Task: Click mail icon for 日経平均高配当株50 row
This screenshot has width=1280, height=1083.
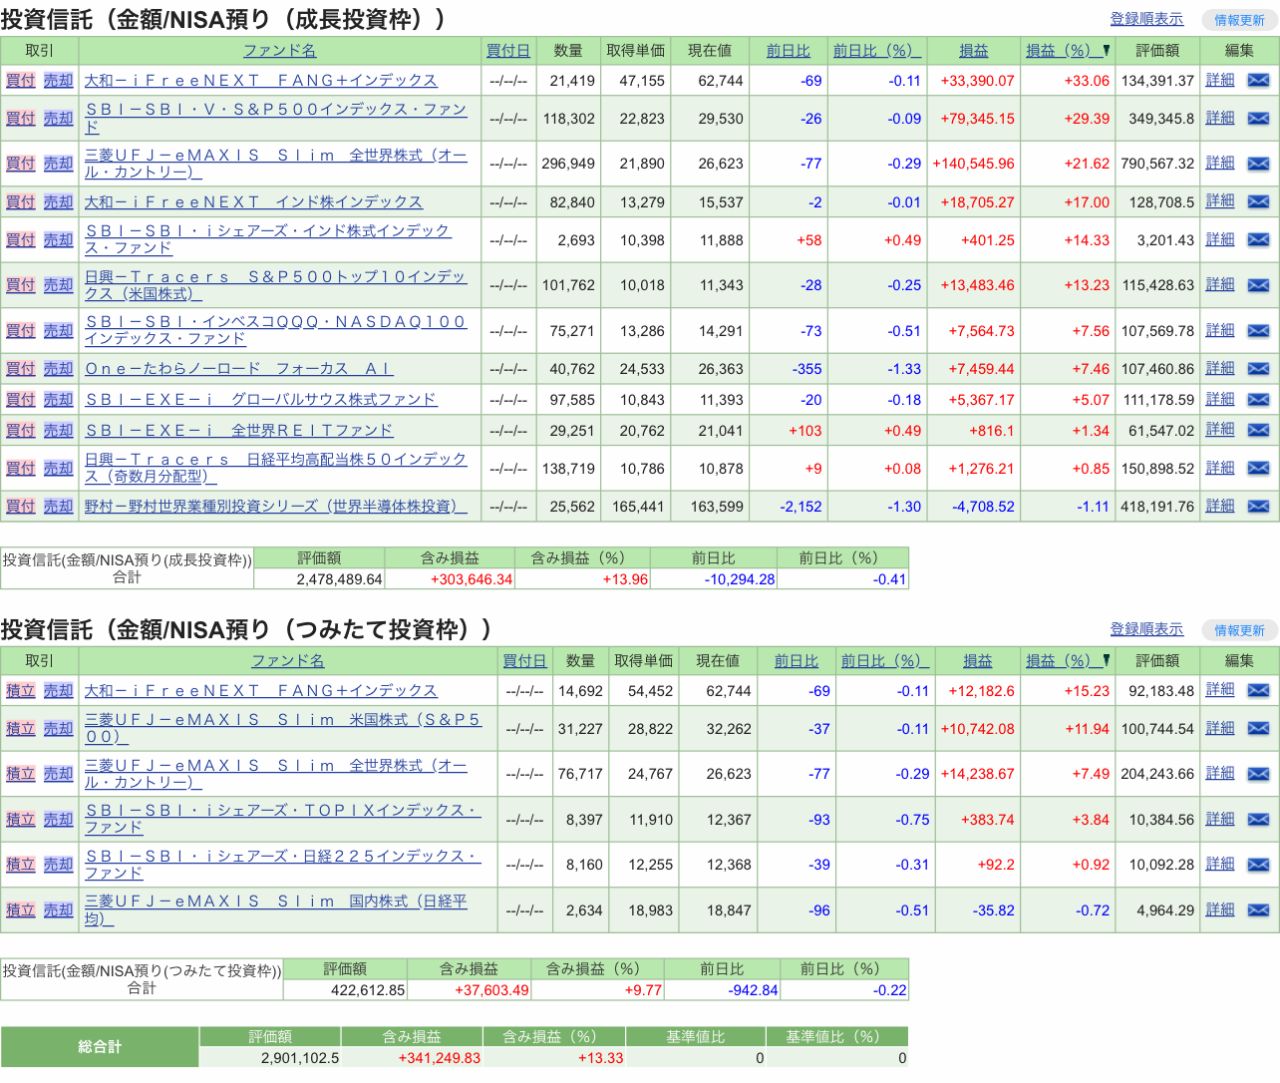Action: pos(1258,467)
